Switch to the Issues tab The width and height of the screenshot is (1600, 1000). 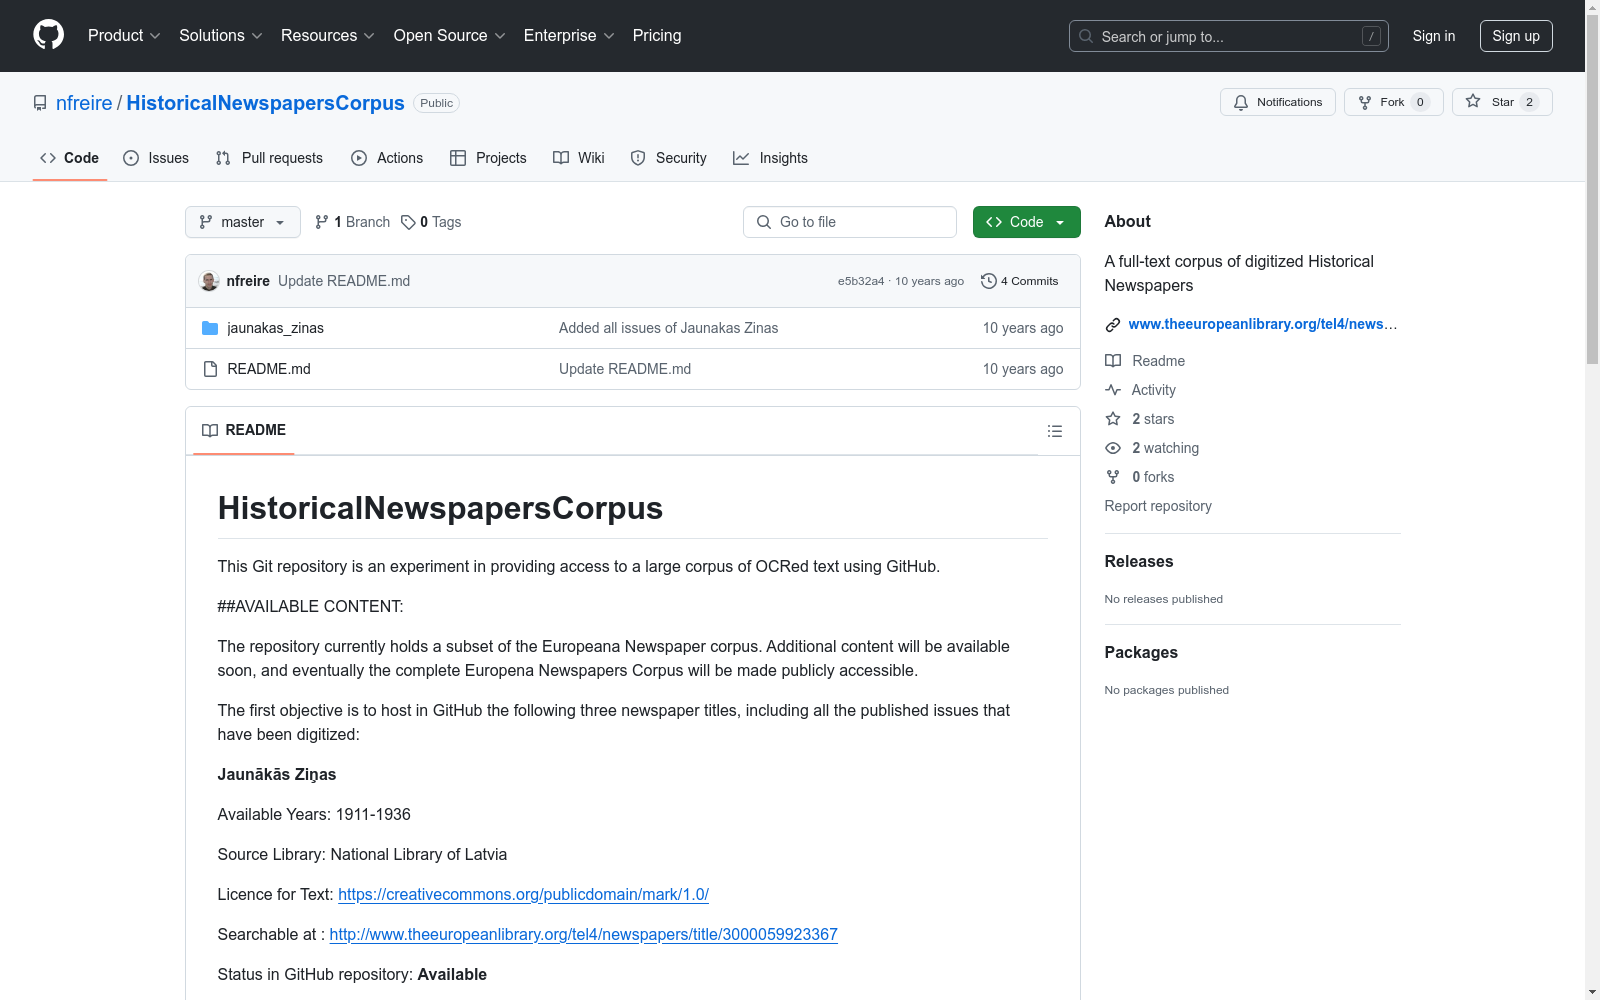[156, 158]
